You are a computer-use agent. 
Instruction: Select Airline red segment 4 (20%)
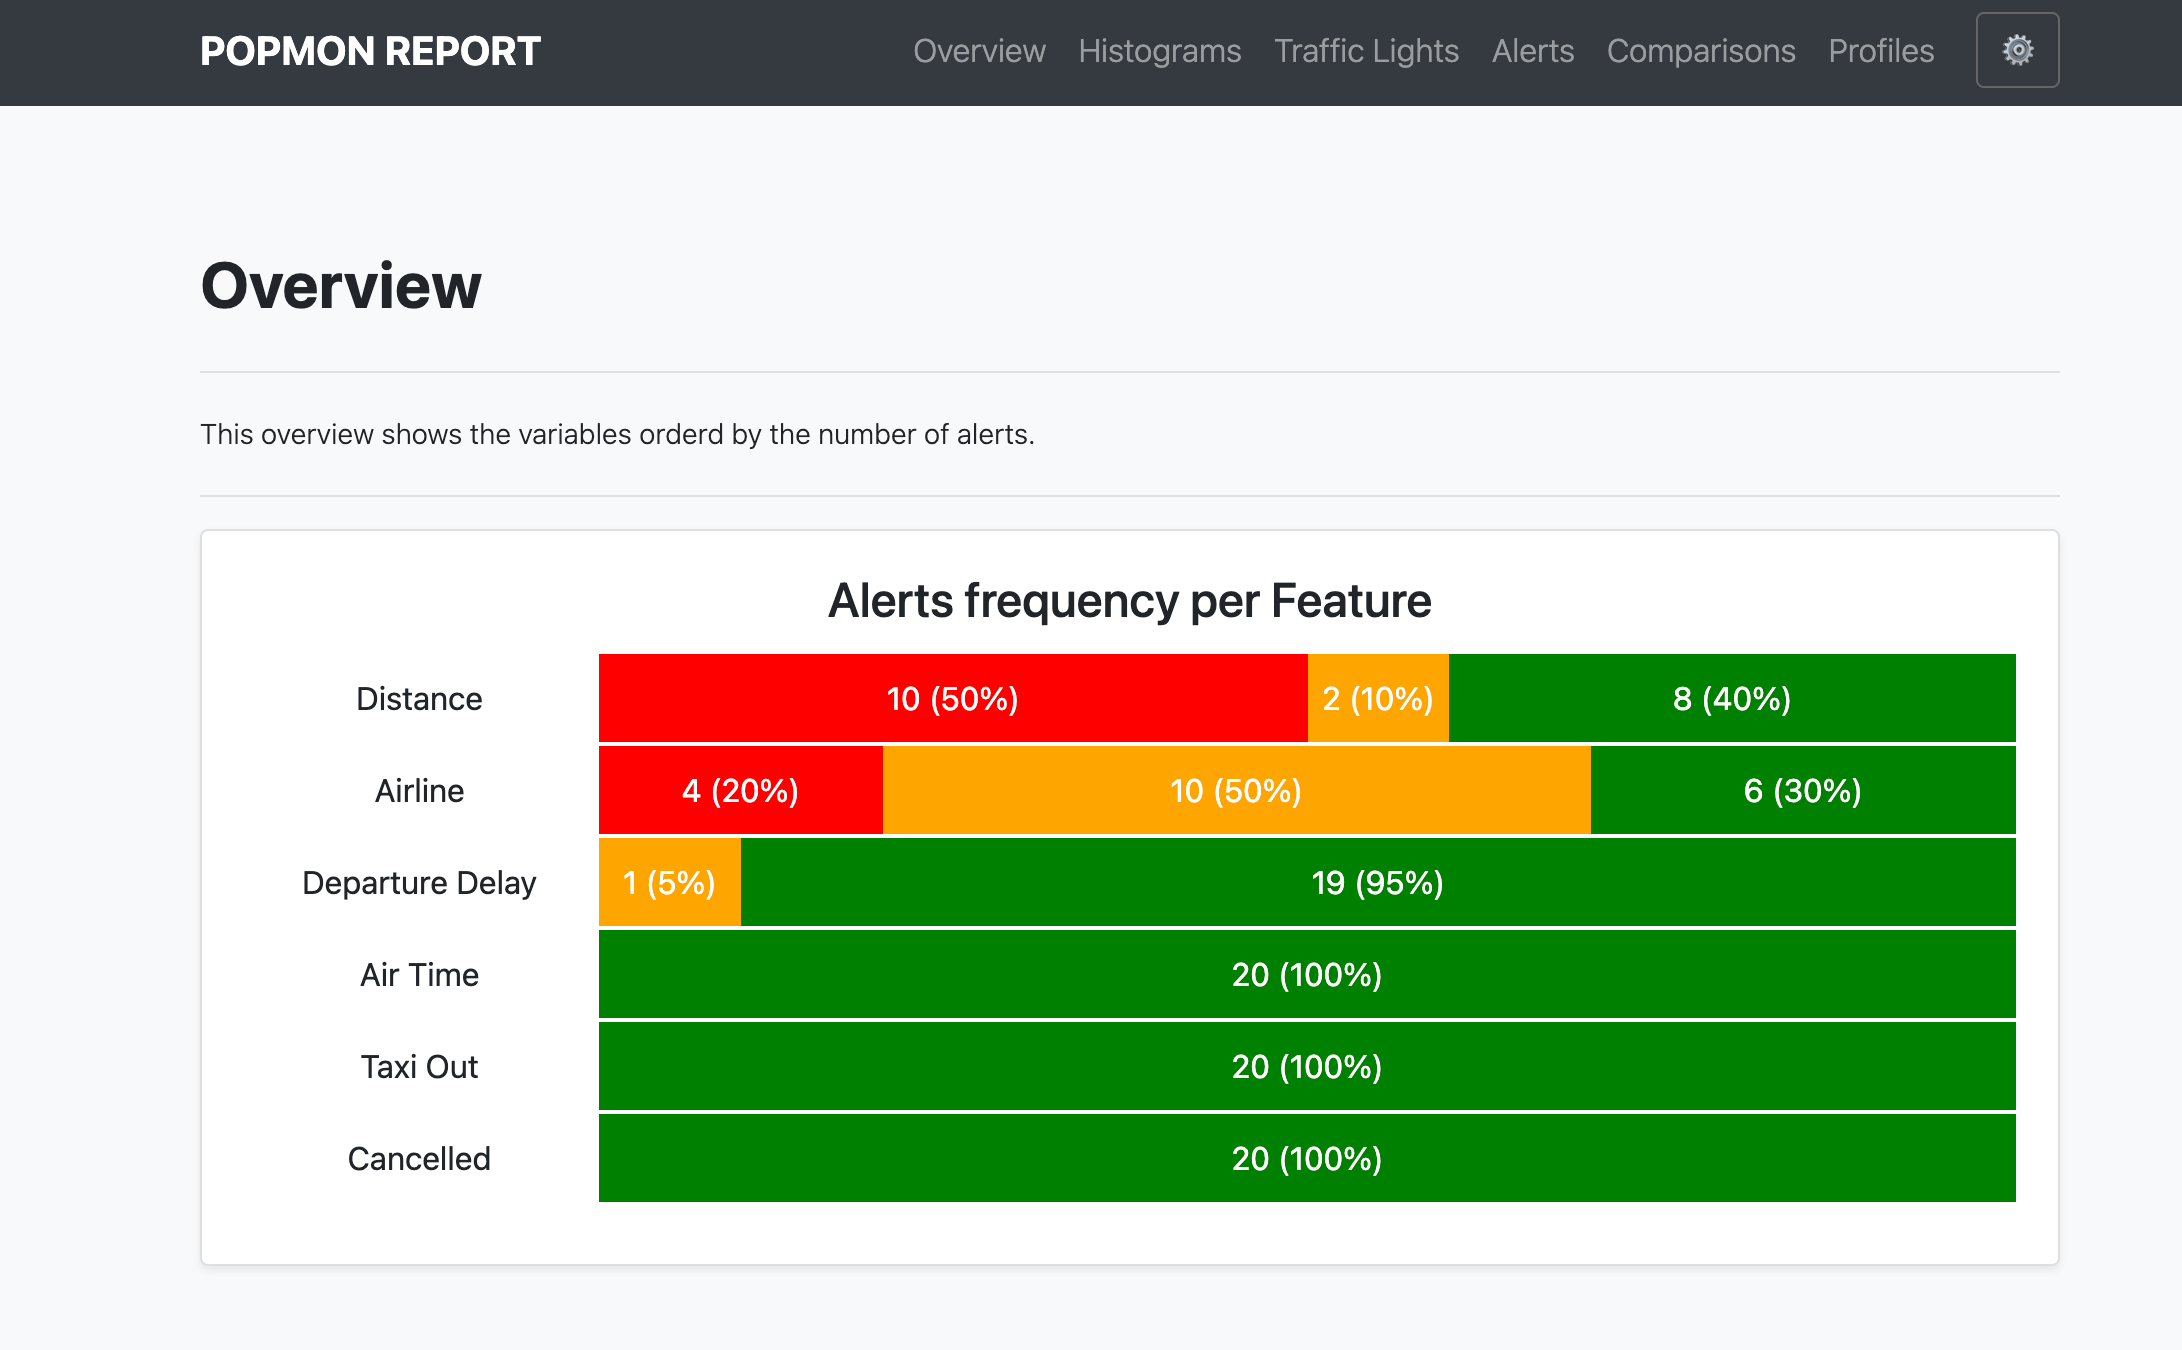[x=740, y=790]
